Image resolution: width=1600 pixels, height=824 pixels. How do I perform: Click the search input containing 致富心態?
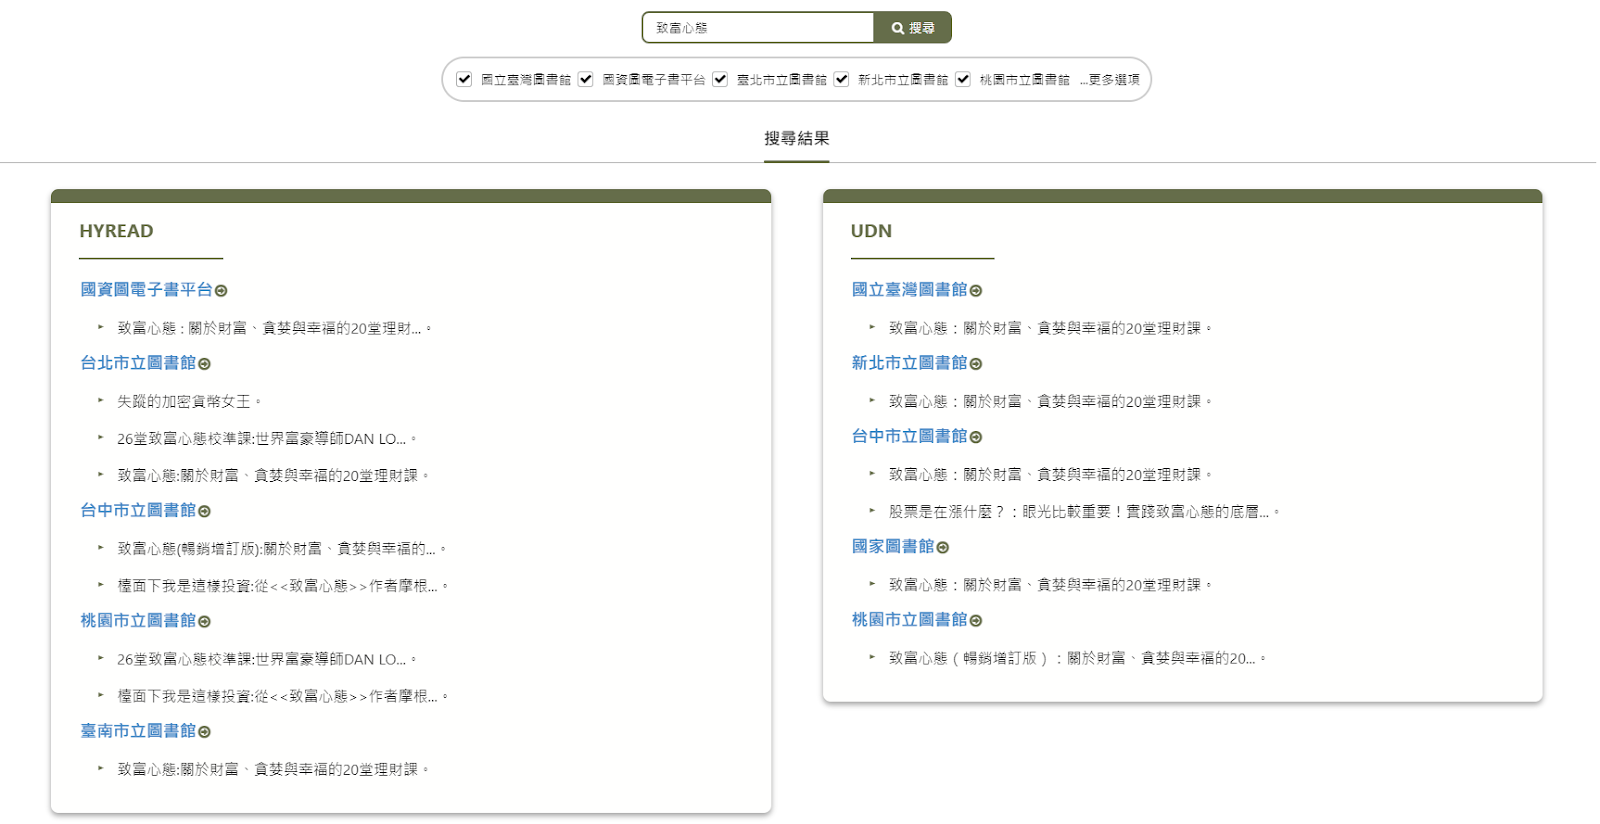758,28
